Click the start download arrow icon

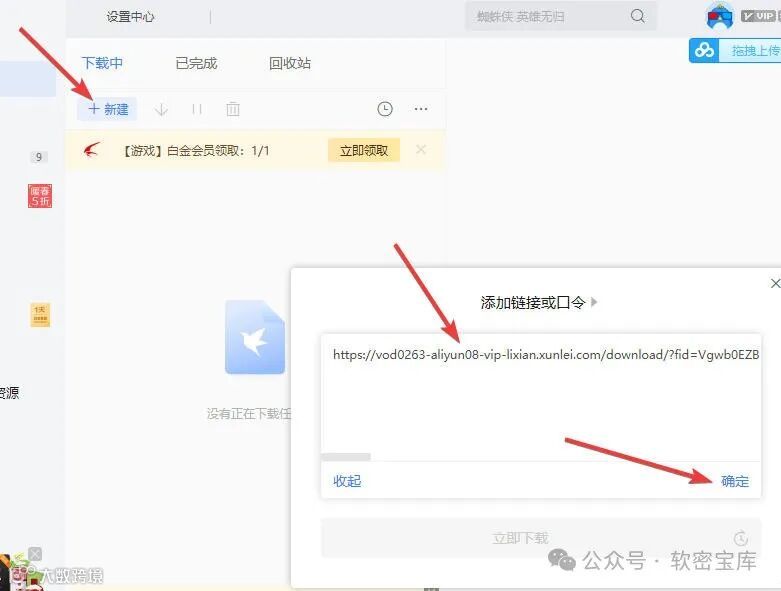[161, 109]
